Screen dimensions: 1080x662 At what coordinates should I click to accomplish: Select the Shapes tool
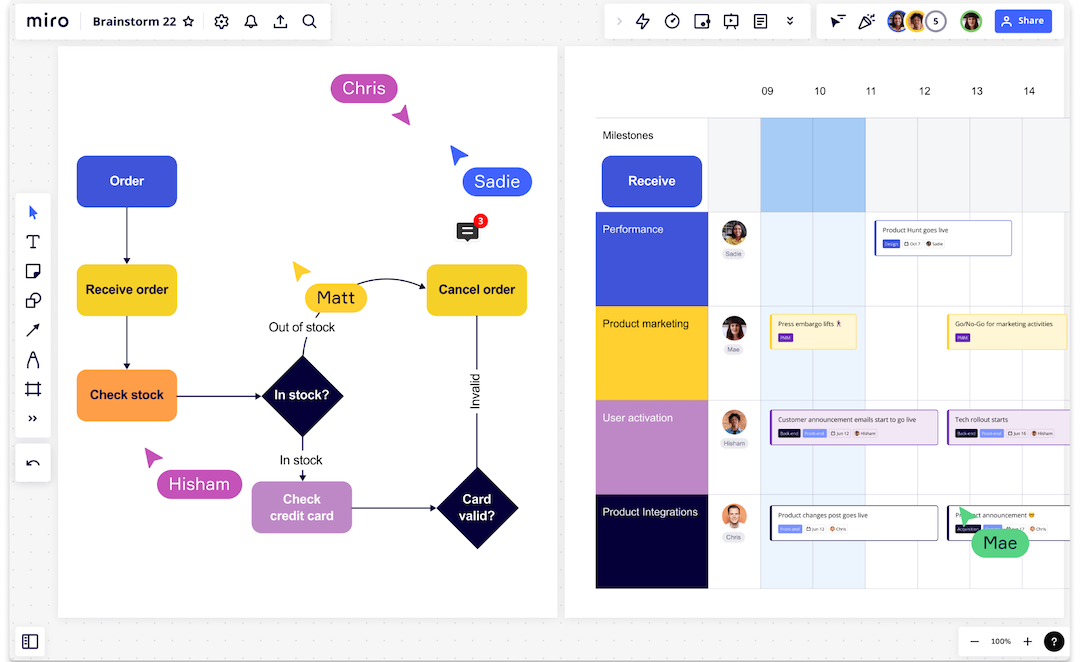tap(33, 300)
